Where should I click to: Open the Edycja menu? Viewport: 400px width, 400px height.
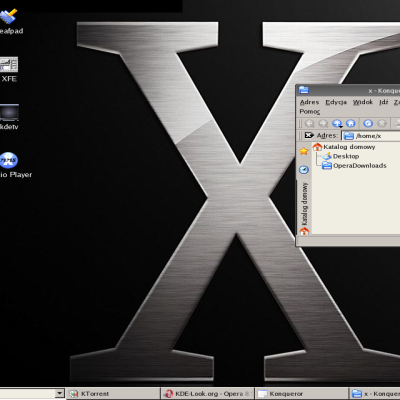(336, 102)
